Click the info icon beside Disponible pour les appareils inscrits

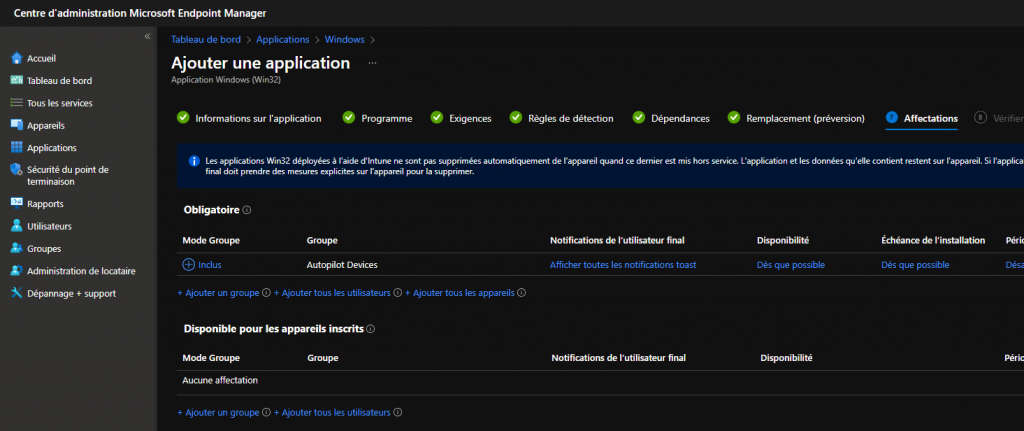tap(370, 329)
